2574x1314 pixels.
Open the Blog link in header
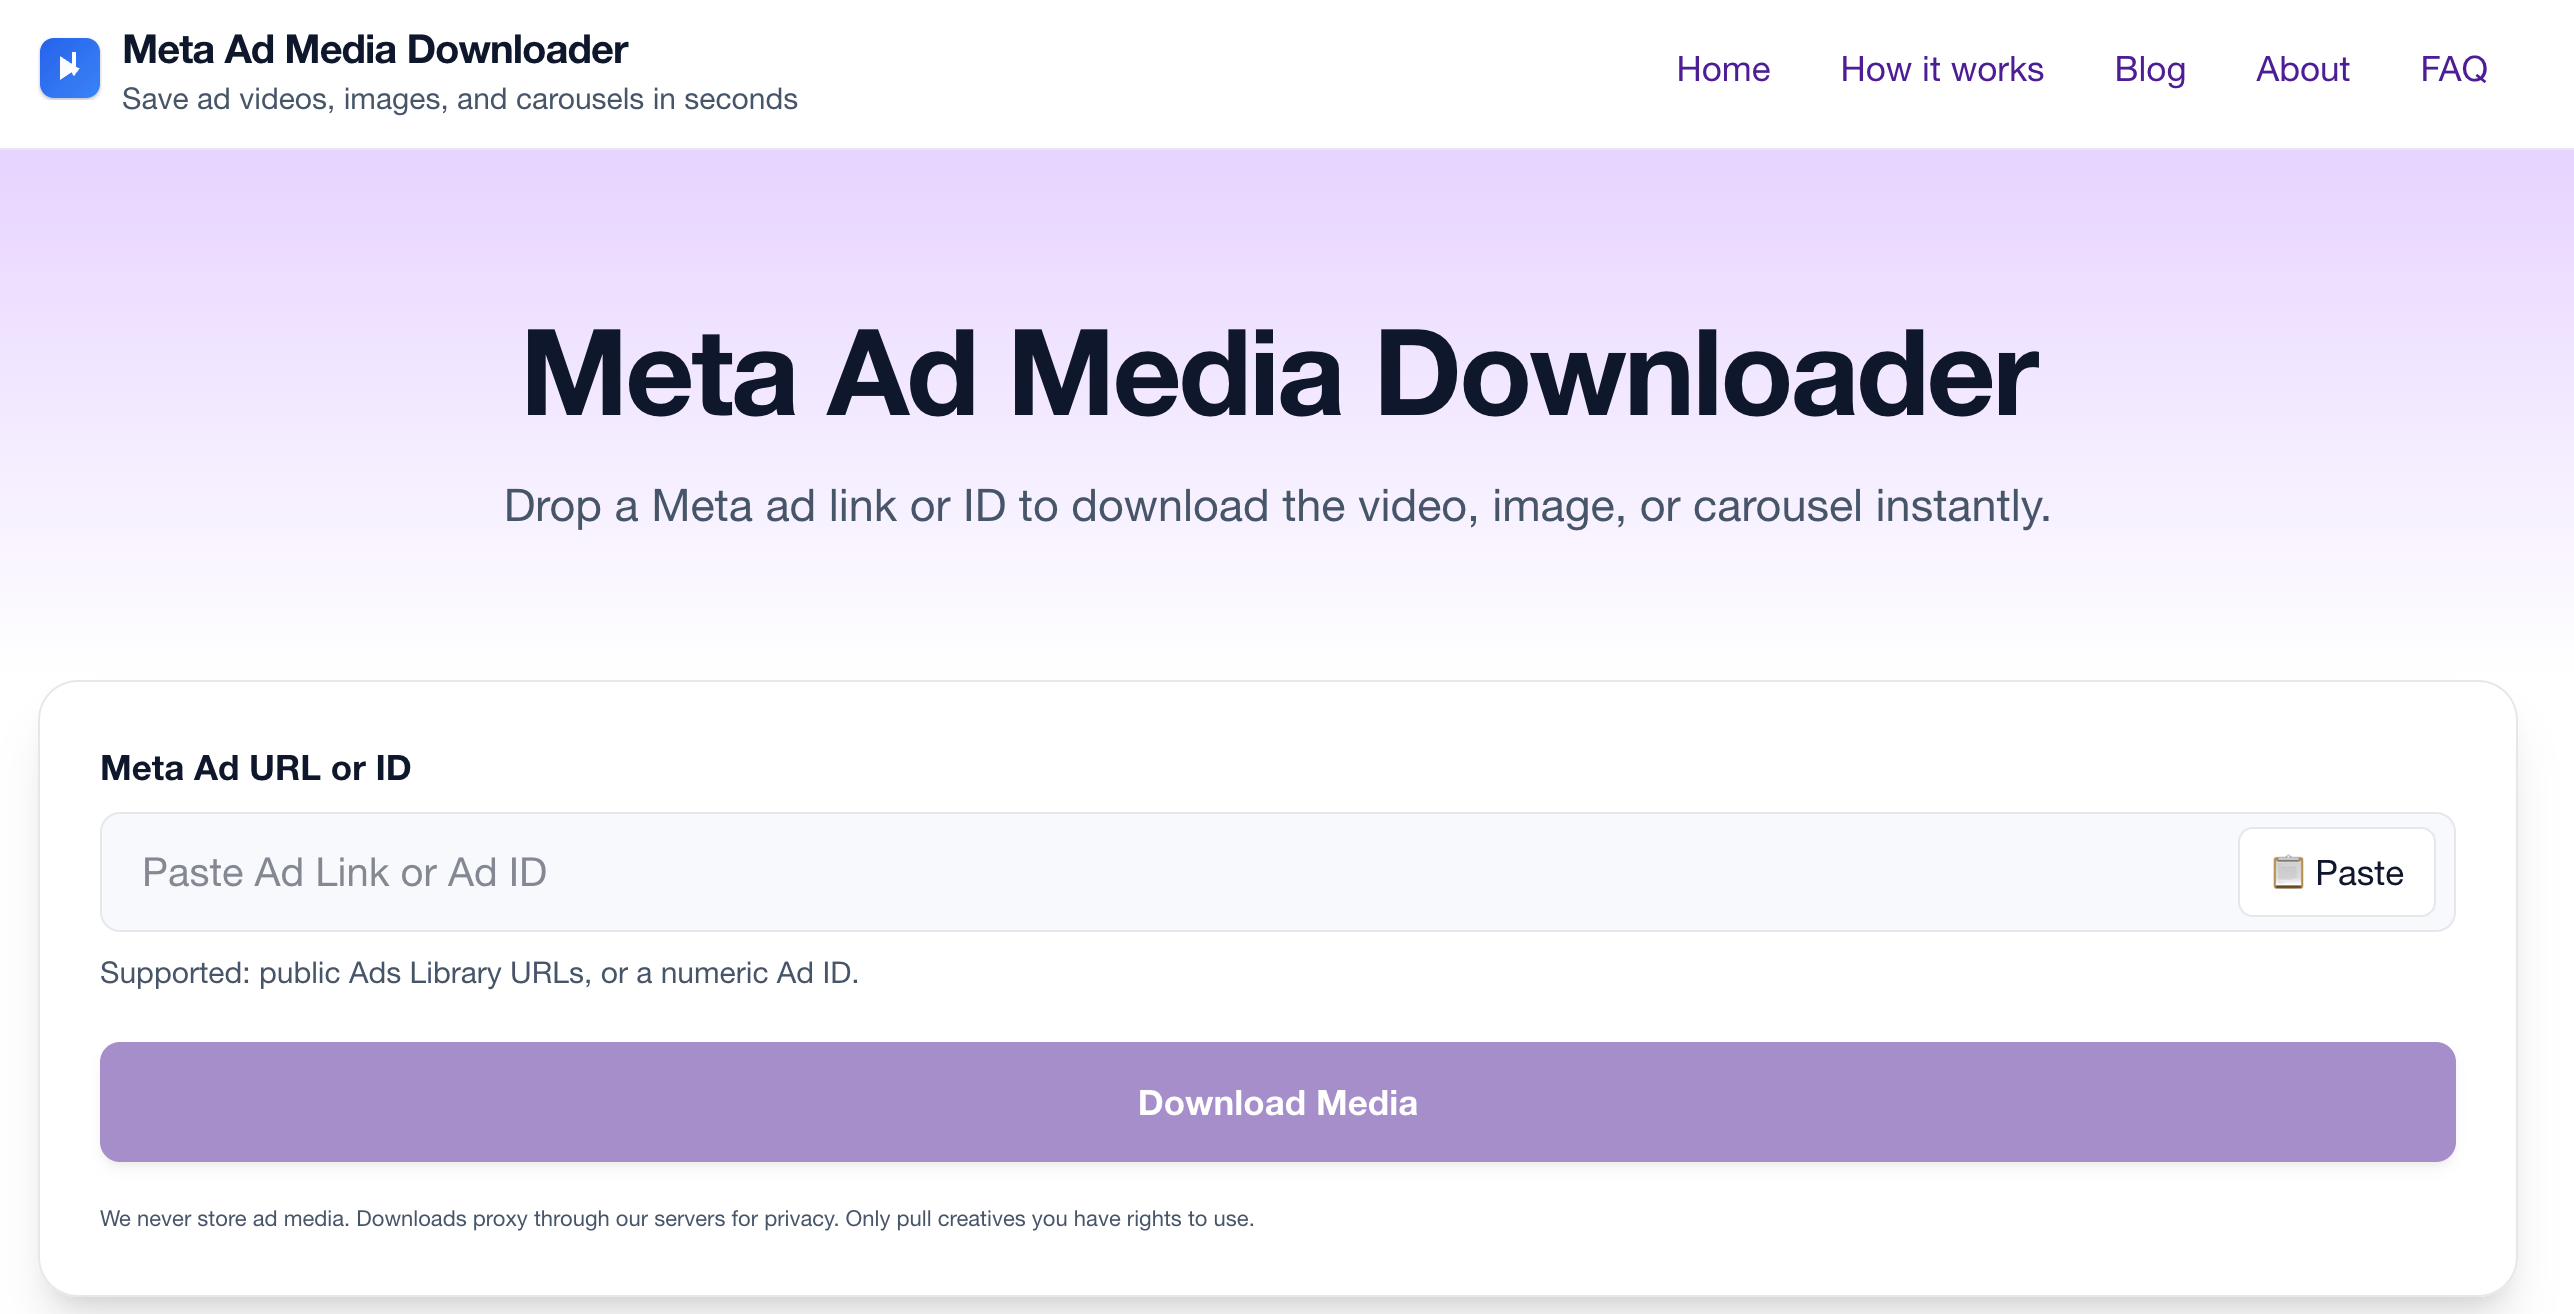(2149, 69)
